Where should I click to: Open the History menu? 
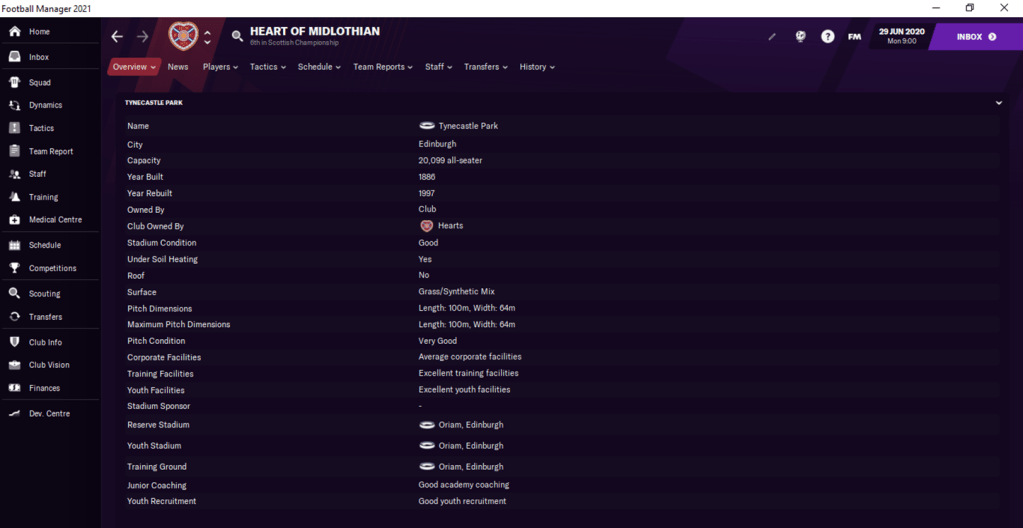(537, 67)
